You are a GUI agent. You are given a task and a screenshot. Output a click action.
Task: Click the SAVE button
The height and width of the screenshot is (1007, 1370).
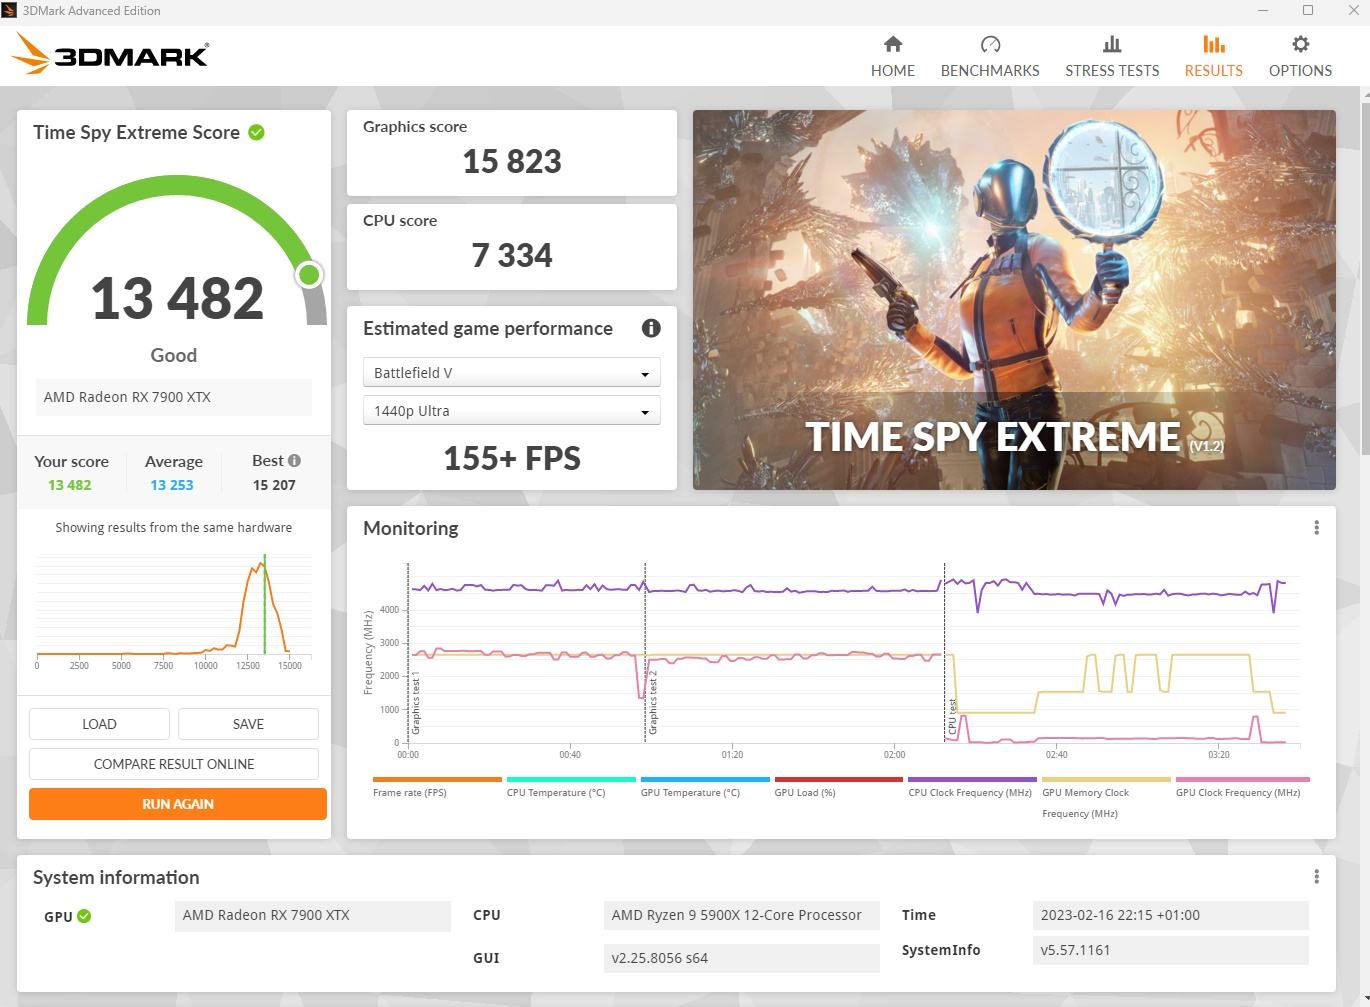pyautogui.click(x=248, y=724)
